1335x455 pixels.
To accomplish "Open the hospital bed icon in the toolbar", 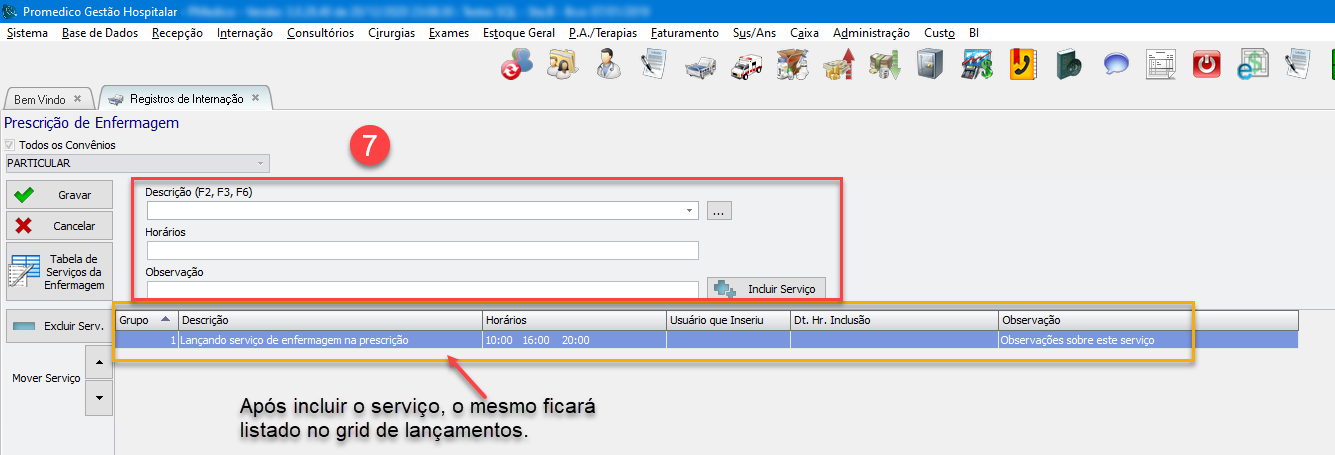I will 699,65.
